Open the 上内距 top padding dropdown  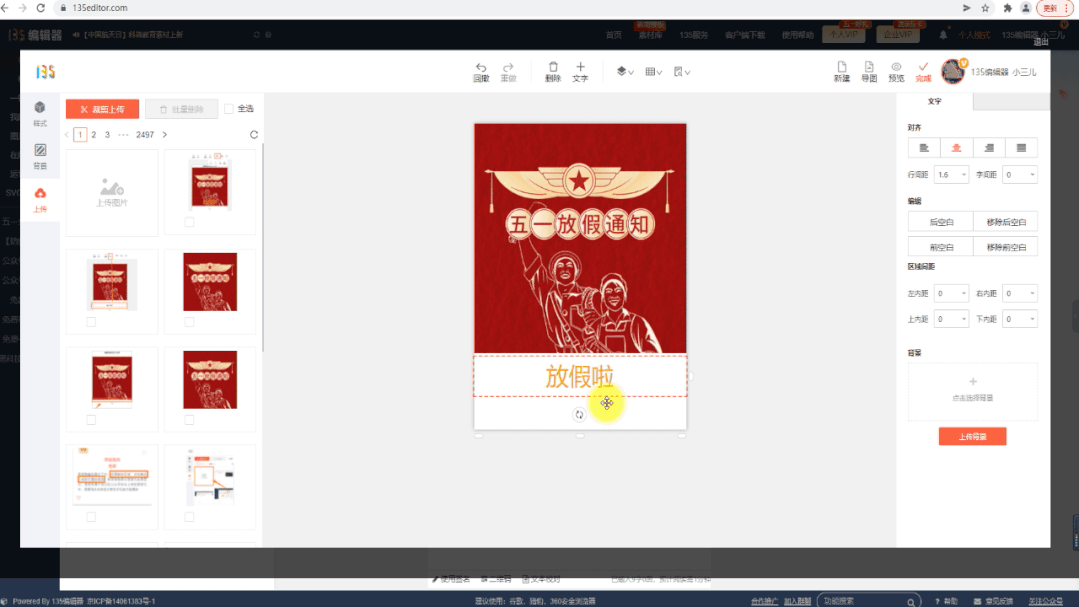pos(951,319)
